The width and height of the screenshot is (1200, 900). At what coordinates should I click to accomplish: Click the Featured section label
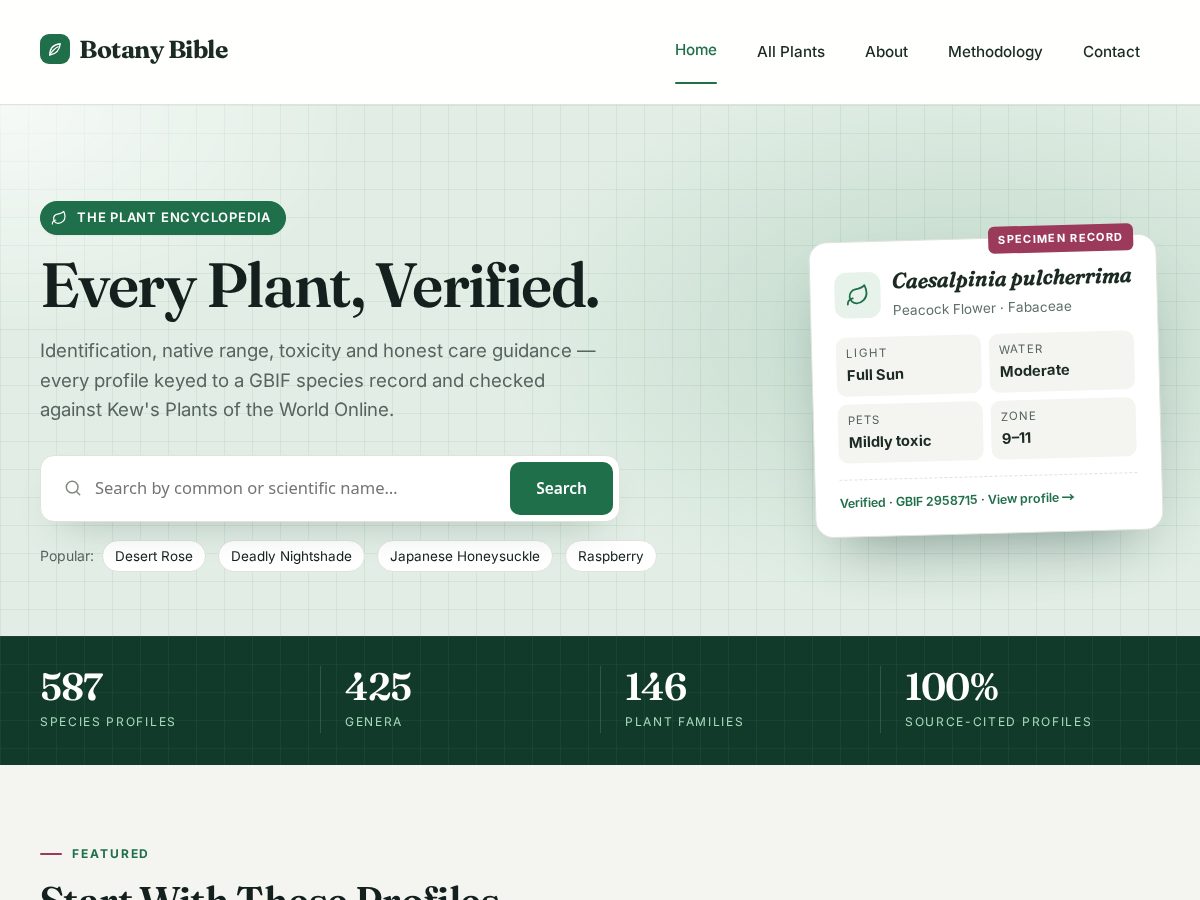110,854
